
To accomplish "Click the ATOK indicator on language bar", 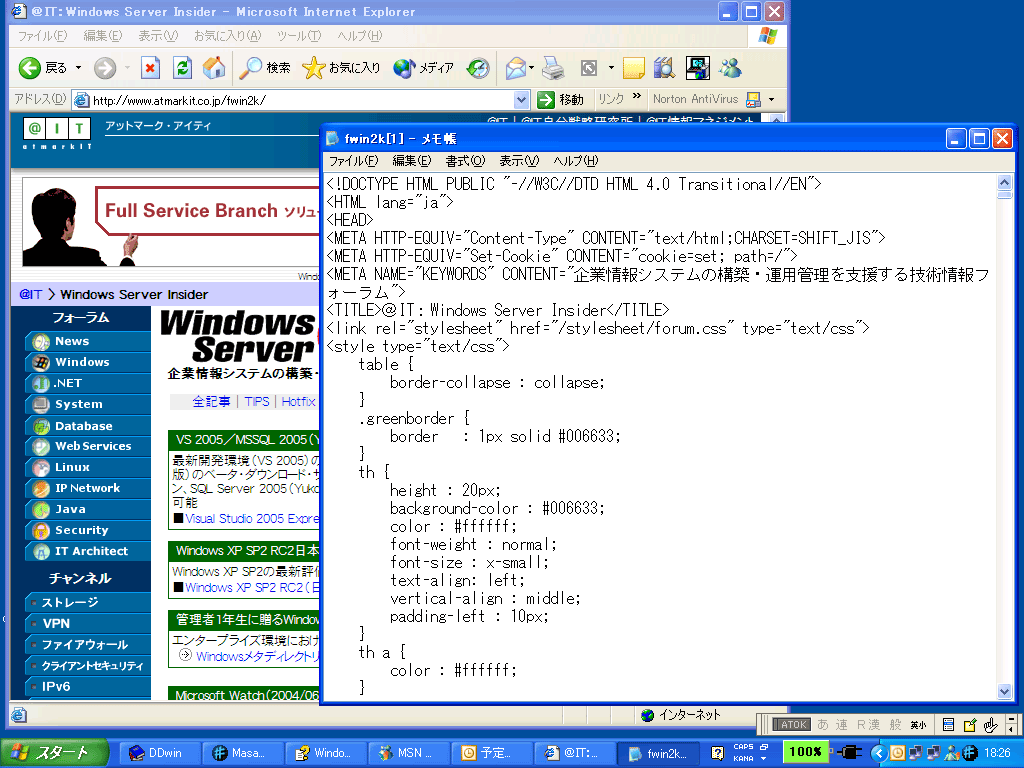I will [x=792, y=724].
